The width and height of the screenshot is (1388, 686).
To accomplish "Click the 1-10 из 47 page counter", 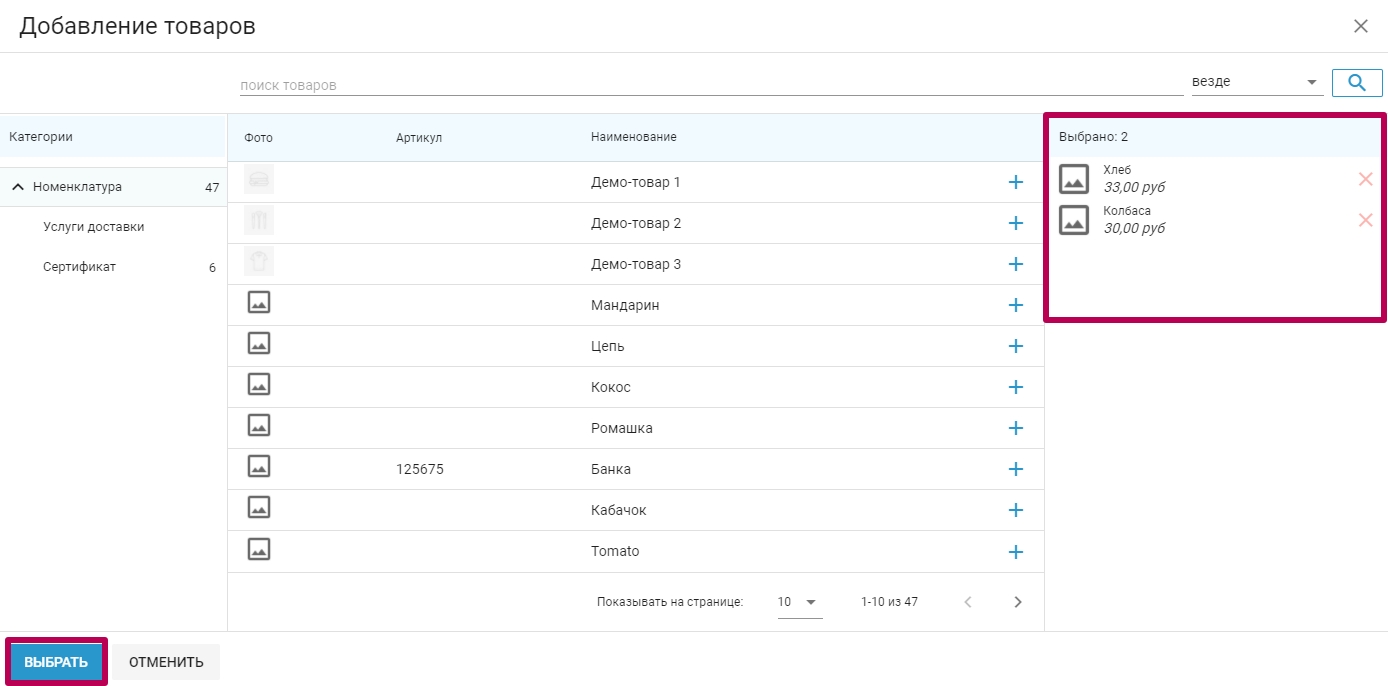I will click(889, 602).
